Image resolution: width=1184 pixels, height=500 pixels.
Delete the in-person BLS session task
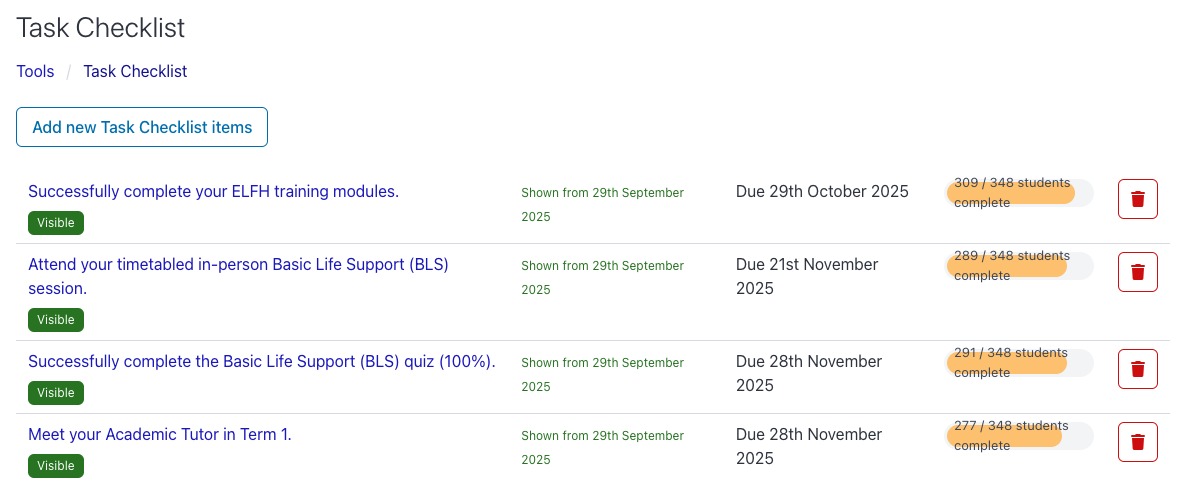[x=1137, y=272]
